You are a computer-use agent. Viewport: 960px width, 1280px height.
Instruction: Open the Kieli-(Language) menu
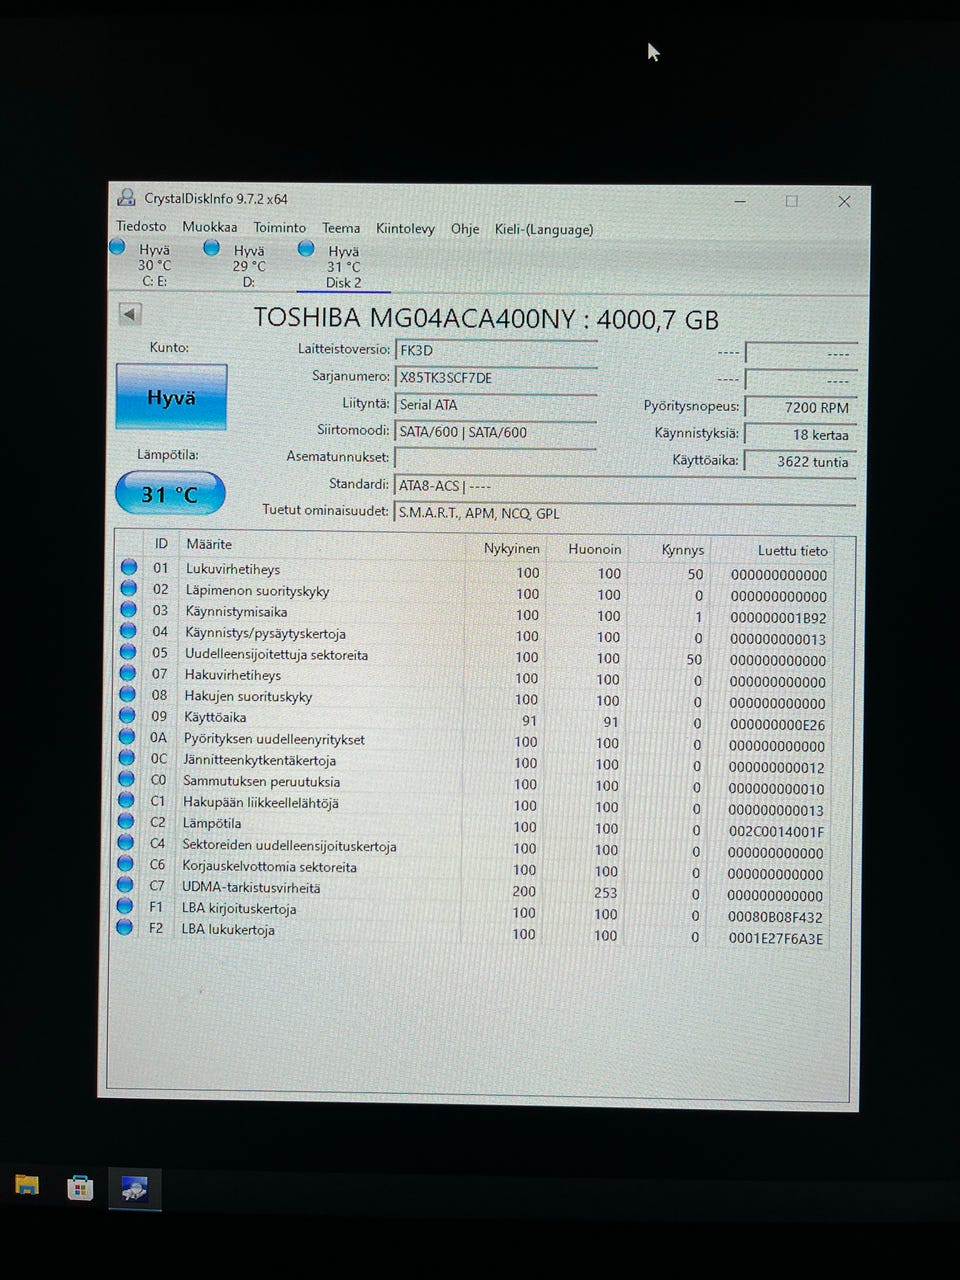click(x=544, y=229)
